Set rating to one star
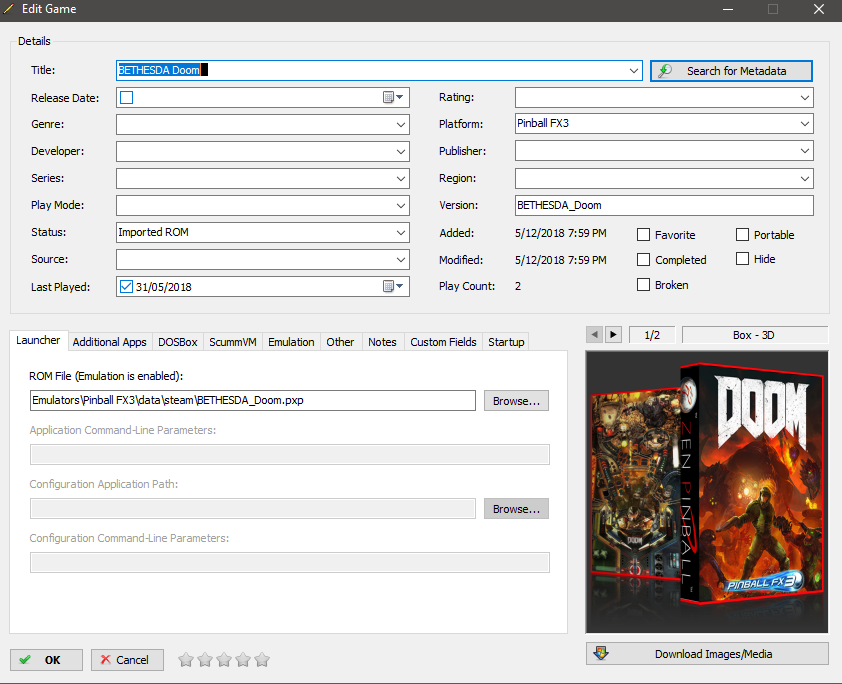Viewport: 842px width, 684px height. (186, 659)
